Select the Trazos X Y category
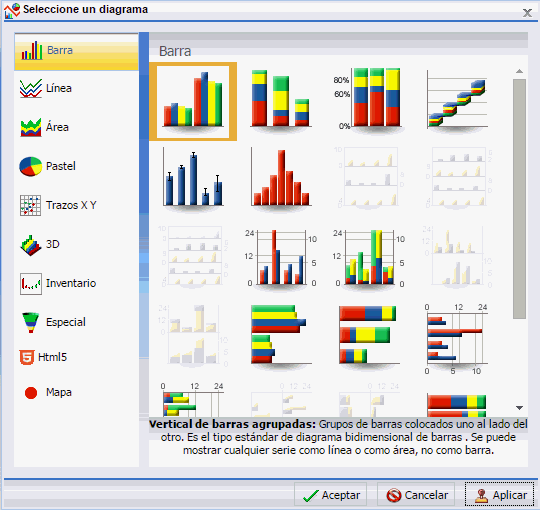This screenshot has width=540, height=510. [76, 205]
